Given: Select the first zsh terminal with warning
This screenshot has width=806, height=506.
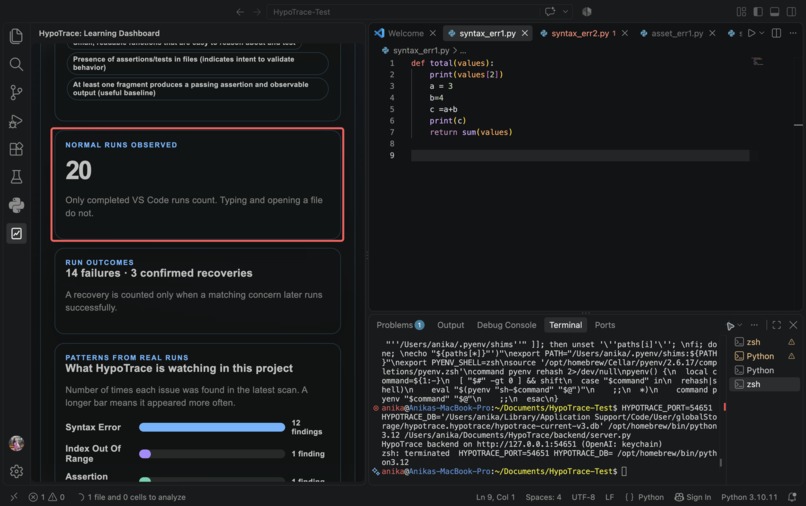Looking at the screenshot, I should point(764,342).
